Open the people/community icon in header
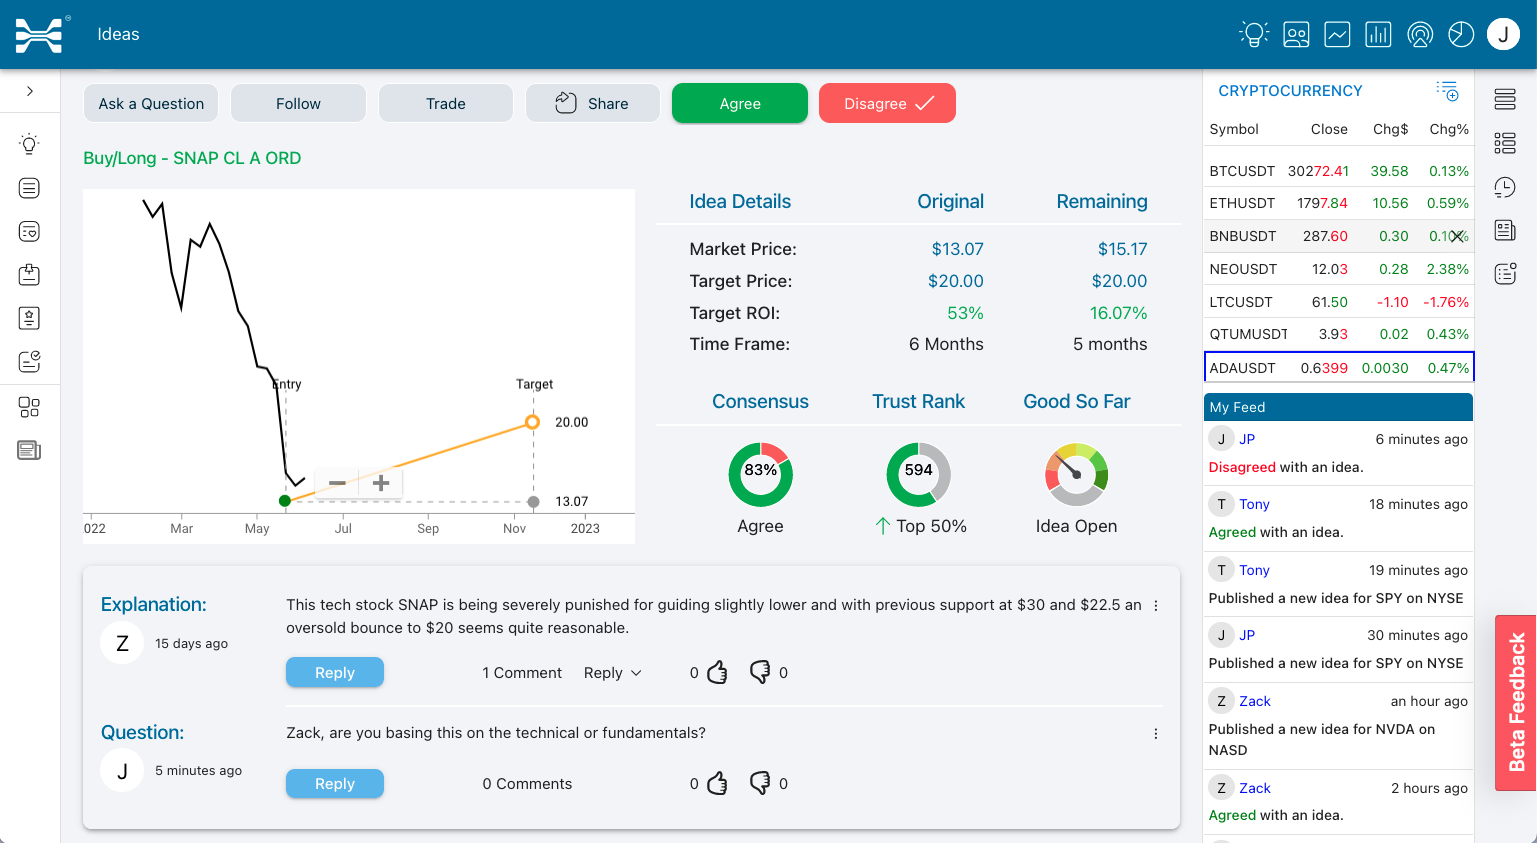1537x843 pixels. tap(1296, 35)
